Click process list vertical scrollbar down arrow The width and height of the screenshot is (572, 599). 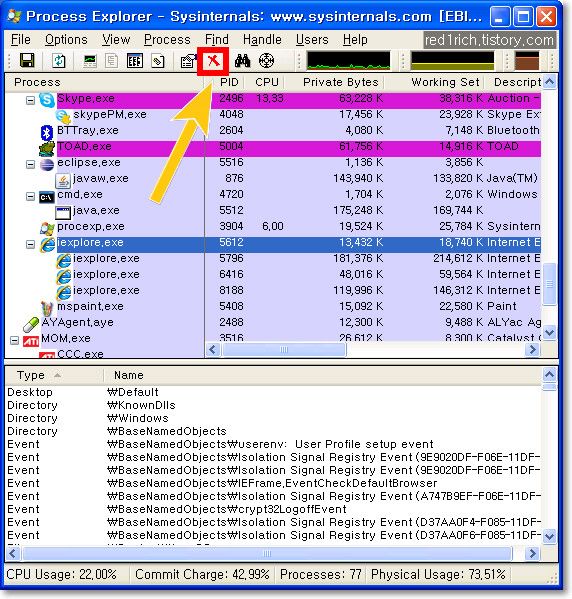click(549, 332)
